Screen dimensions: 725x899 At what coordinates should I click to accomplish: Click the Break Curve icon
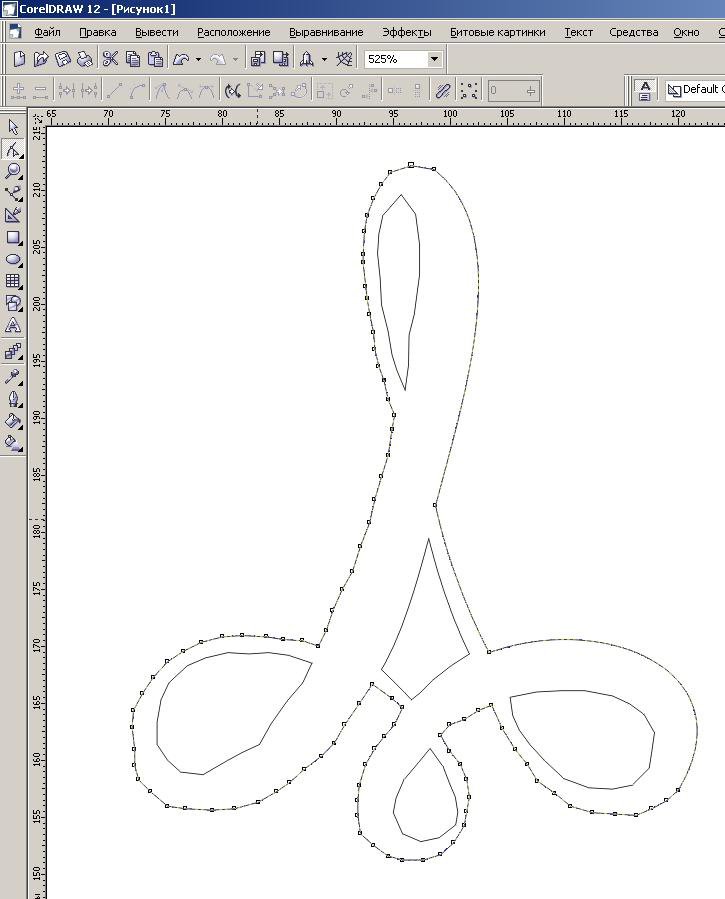click(89, 90)
